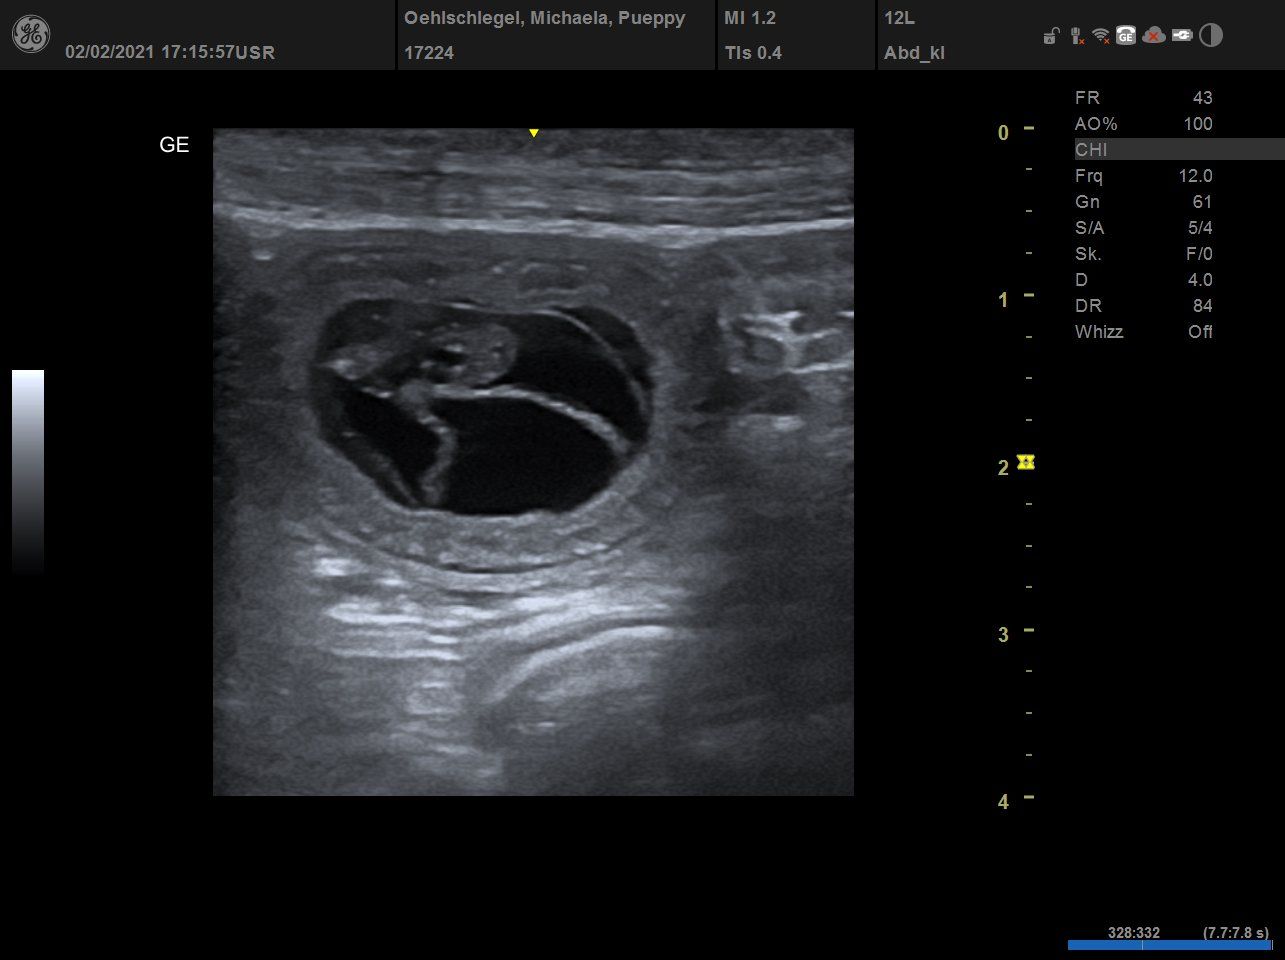1285x960 pixels.
Task: Open the GE remote service phone icon
Action: click(1126, 36)
